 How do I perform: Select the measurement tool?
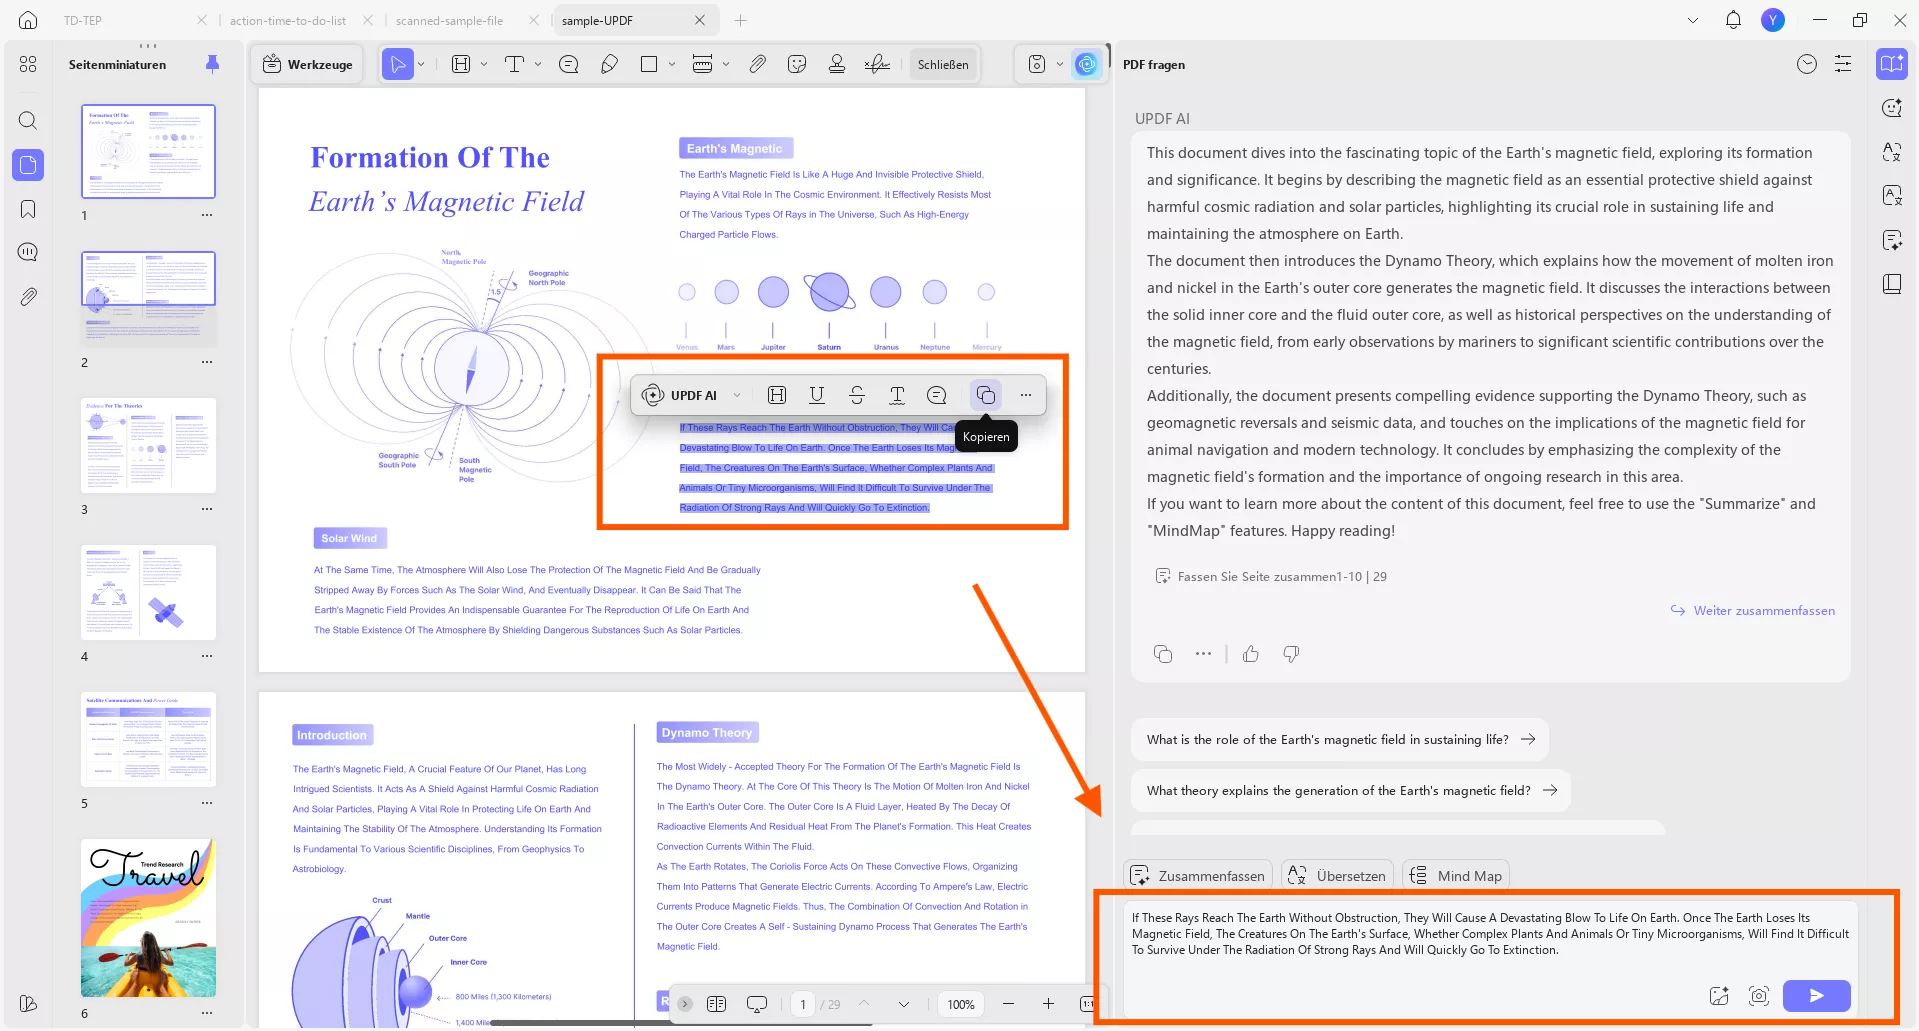coord(703,64)
